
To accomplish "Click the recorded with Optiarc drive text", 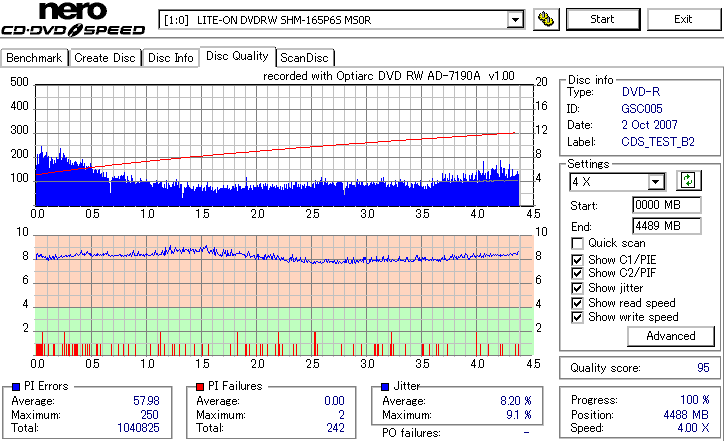I will (x=389, y=76).
